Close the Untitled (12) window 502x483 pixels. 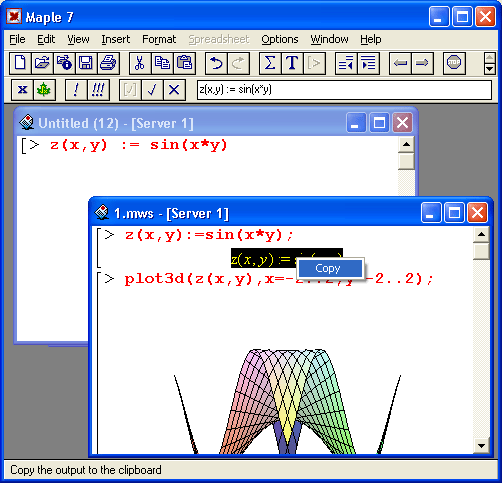(402, 123)
